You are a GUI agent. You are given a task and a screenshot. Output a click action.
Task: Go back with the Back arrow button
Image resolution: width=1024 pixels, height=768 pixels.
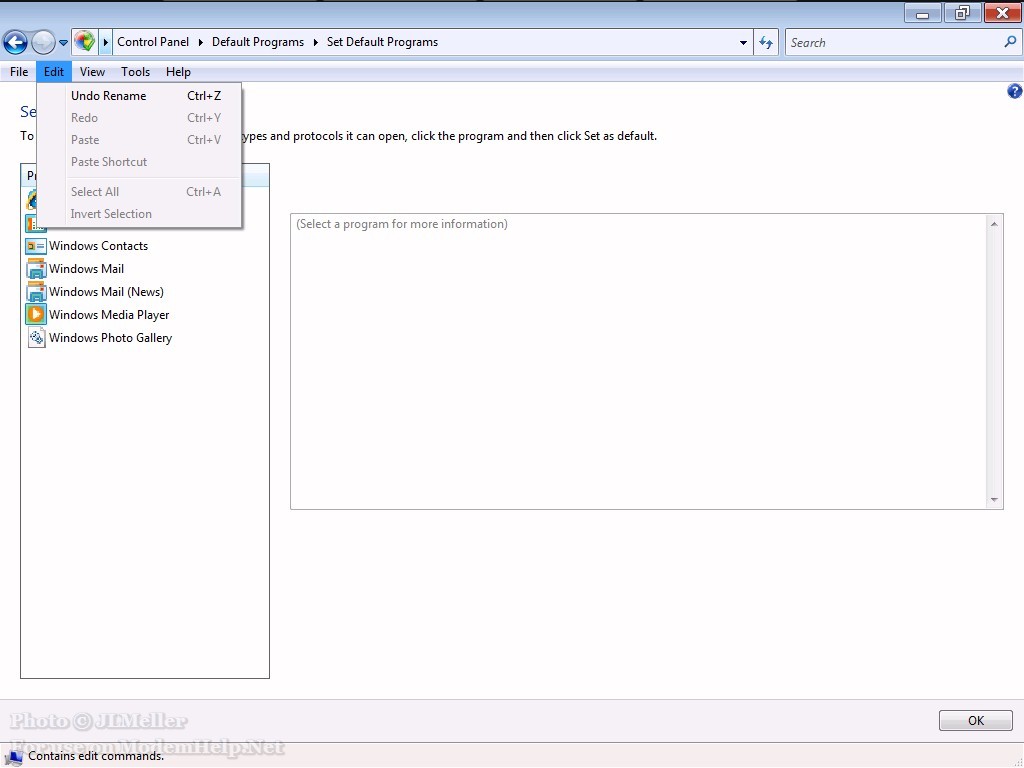[x=15, y=42]
